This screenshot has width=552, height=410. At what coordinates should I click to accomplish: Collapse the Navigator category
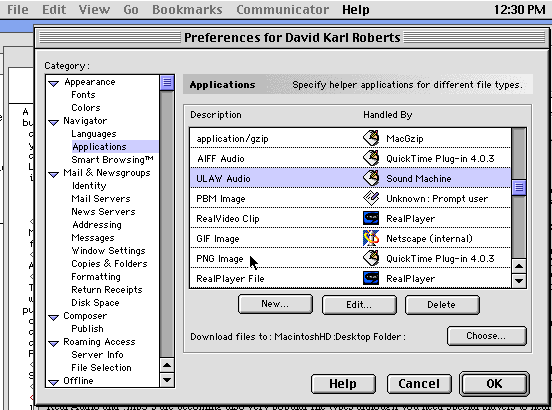tap(54, 122)
